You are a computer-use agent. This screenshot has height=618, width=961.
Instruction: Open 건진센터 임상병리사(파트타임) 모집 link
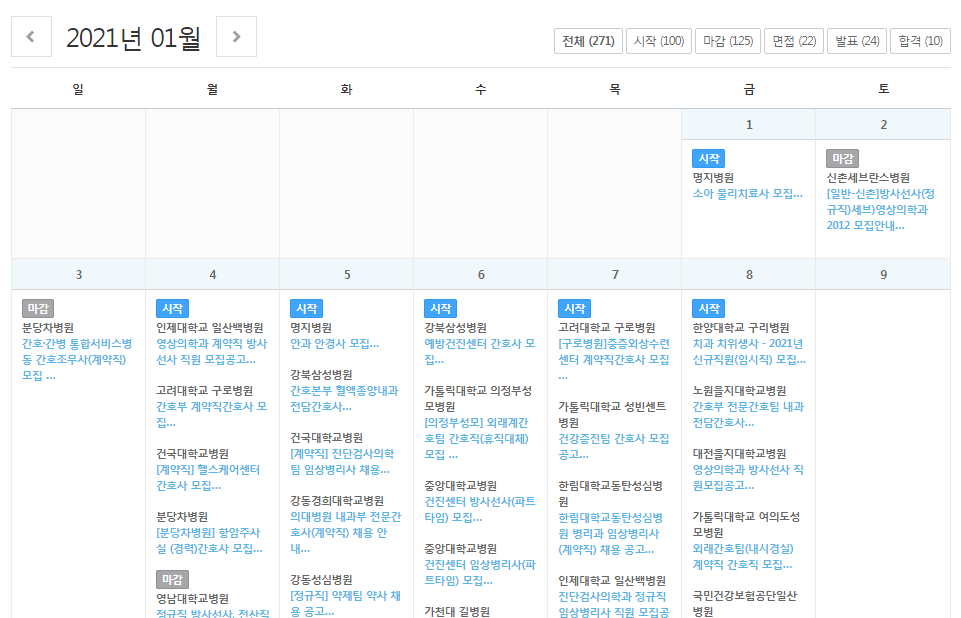tap(480, 573)
